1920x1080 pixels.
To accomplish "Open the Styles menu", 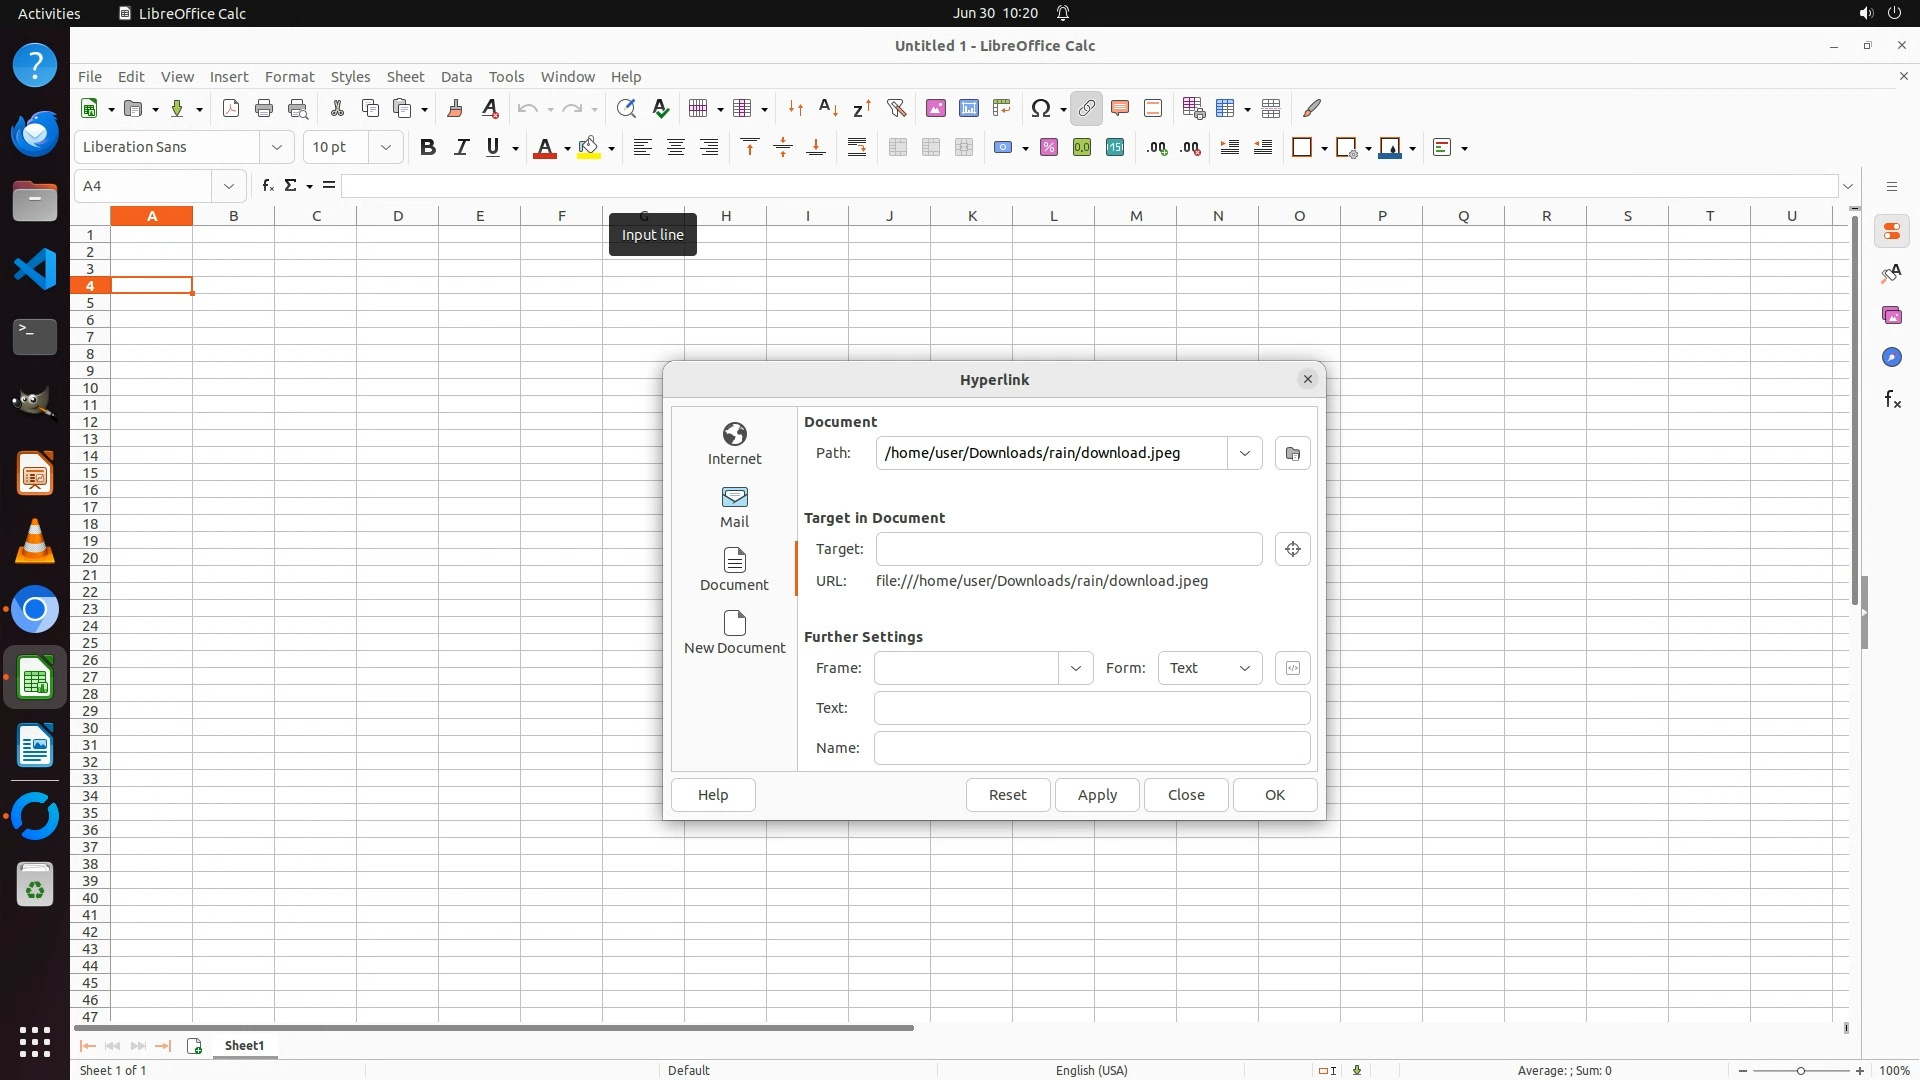I will [350, 77].
